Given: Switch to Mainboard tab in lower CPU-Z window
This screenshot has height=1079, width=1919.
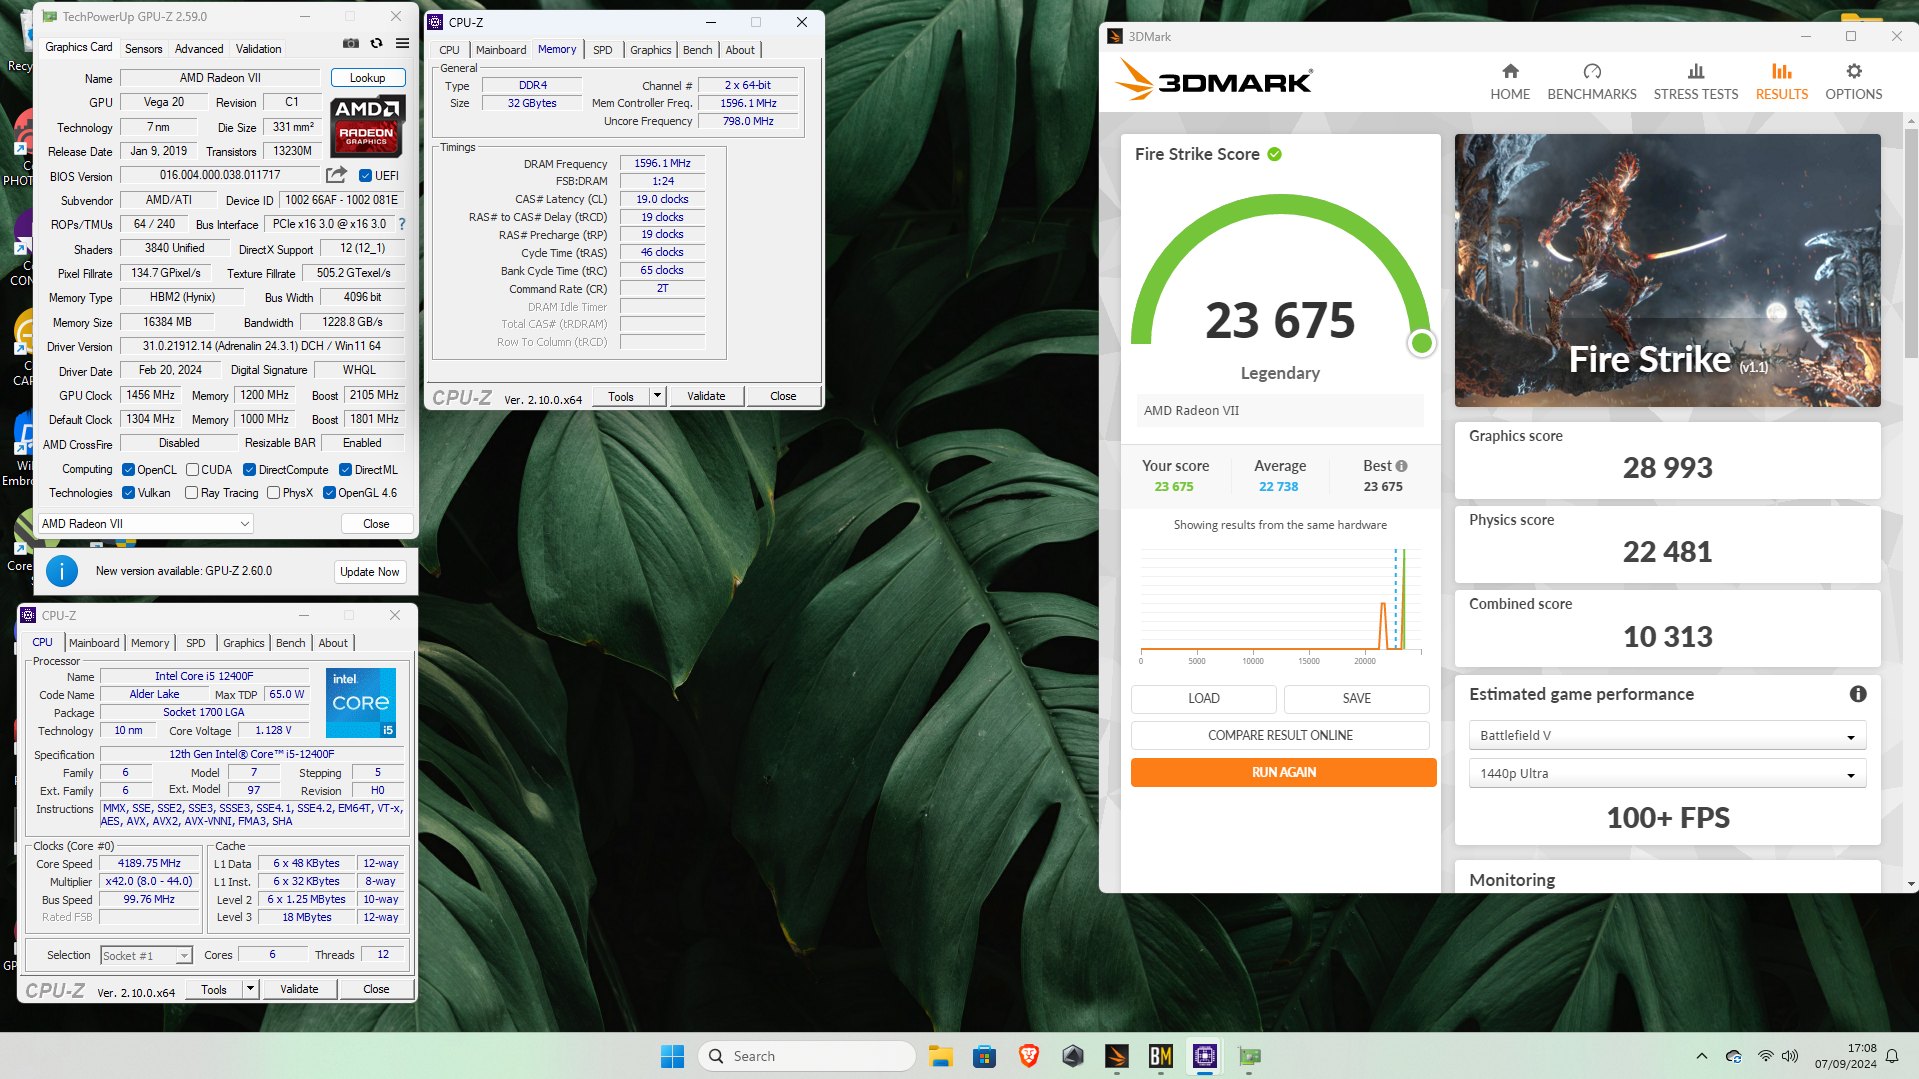Looking at the screenshot, I should point(94,643).
